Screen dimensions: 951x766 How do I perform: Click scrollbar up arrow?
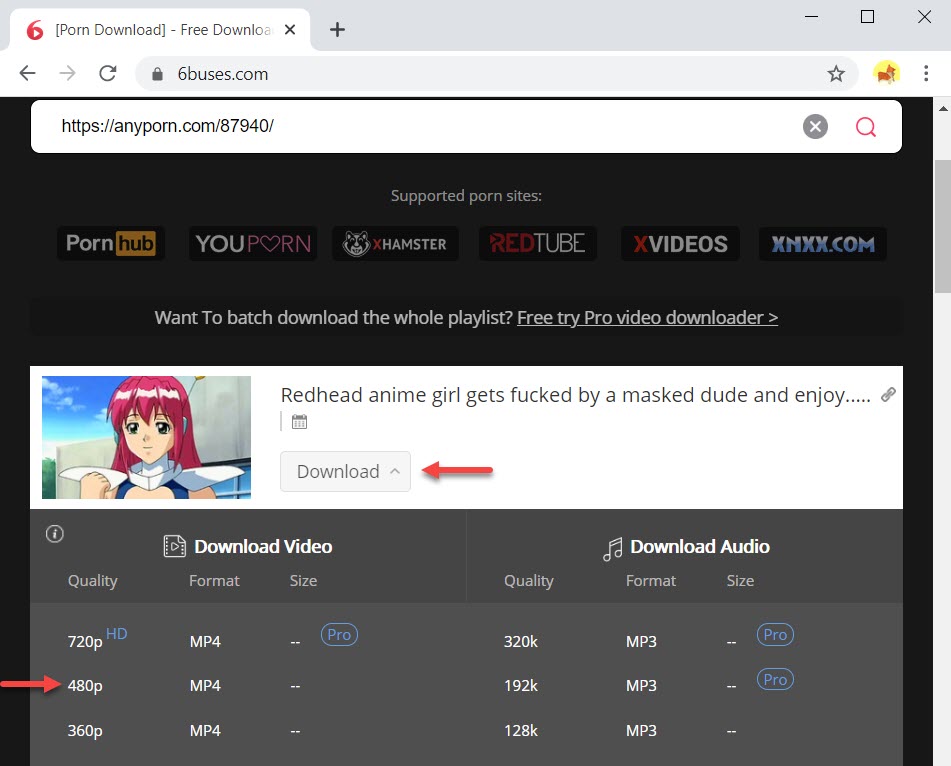(x=943, y=109)
